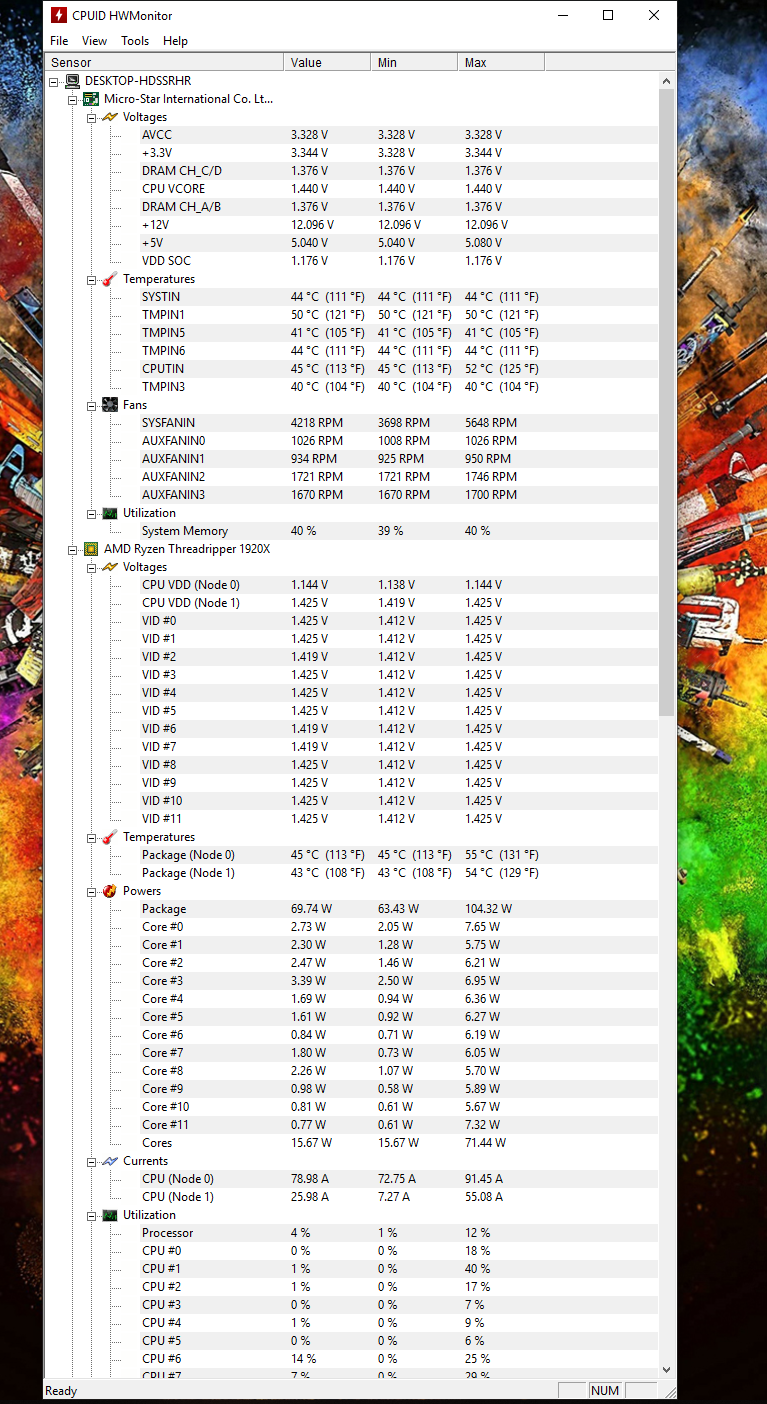The height and width of the screenshot is (1404, 767).
Task: Click the DESKTOP-HDSSRHR computer icon
Action: [x=72, y=81]
